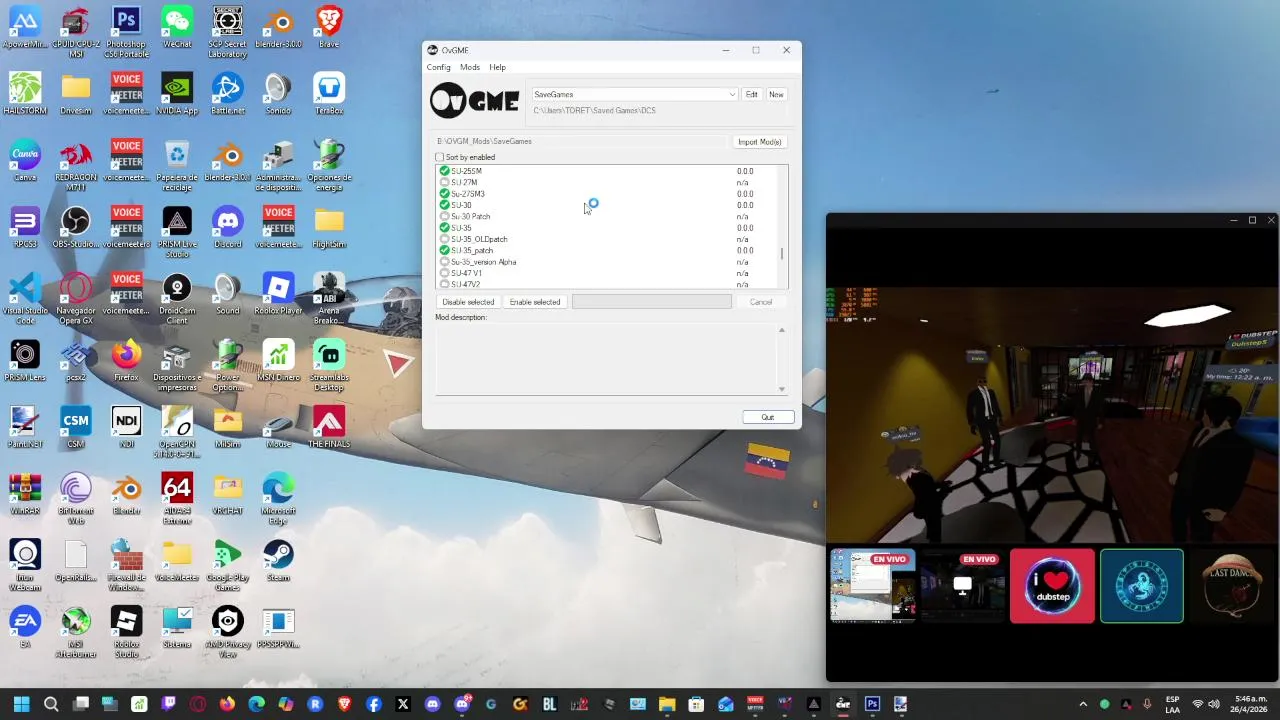Open the Mods menu in OvGME
The width and height of the screenshot is (1280, 720).
pyautogui.click(x=470, y=67)
